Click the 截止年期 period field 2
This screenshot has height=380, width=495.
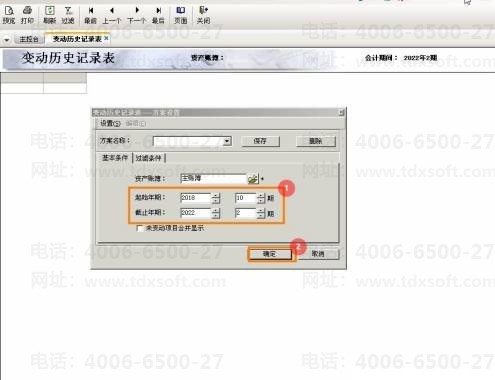coord(246,213)
